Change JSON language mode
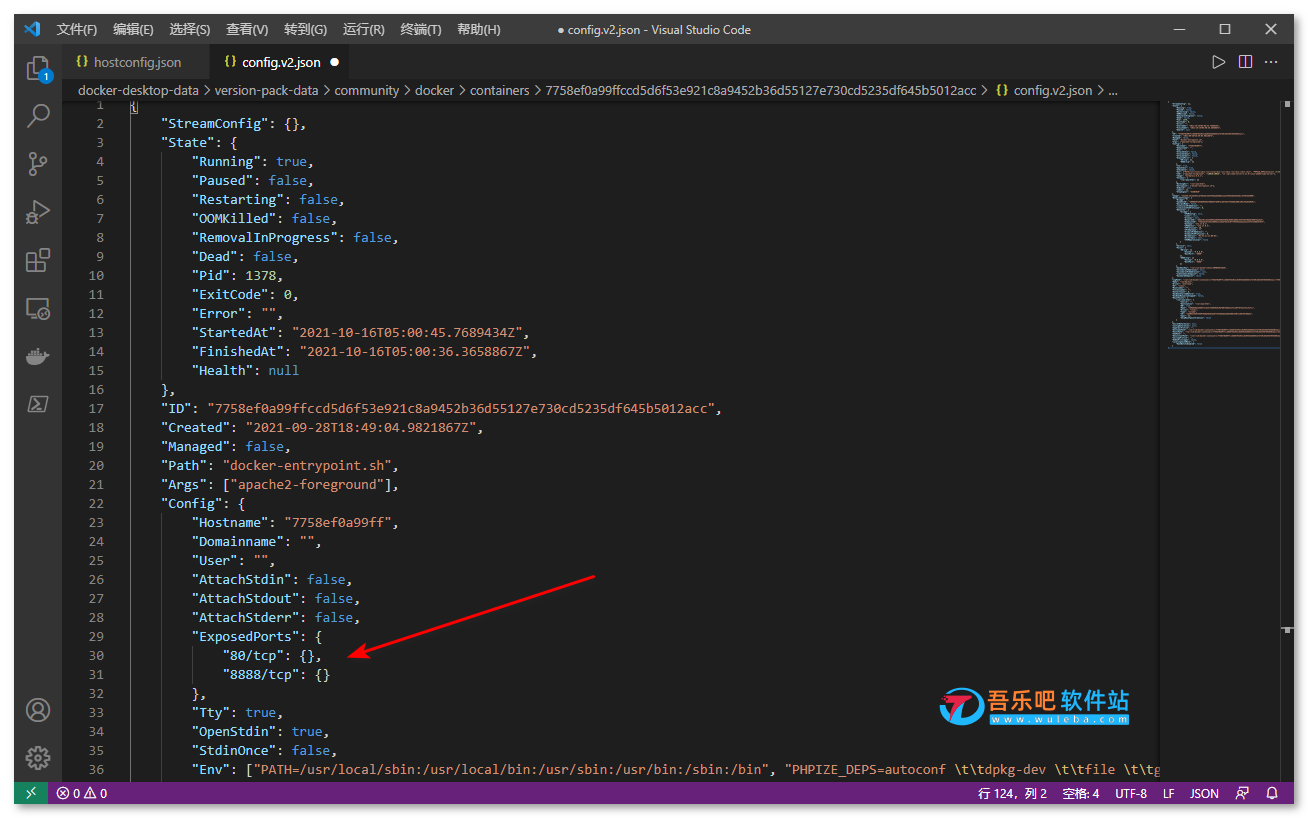The height and width of the screenshot is (818, 1308). [1204, 793]
